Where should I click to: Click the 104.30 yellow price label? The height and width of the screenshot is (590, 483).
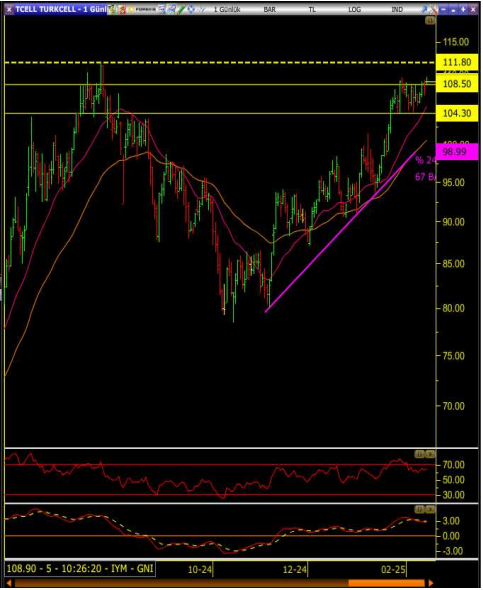pos(457,113)
